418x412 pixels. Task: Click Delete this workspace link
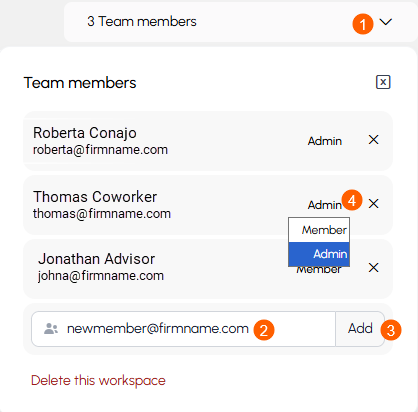pos(98,380)
